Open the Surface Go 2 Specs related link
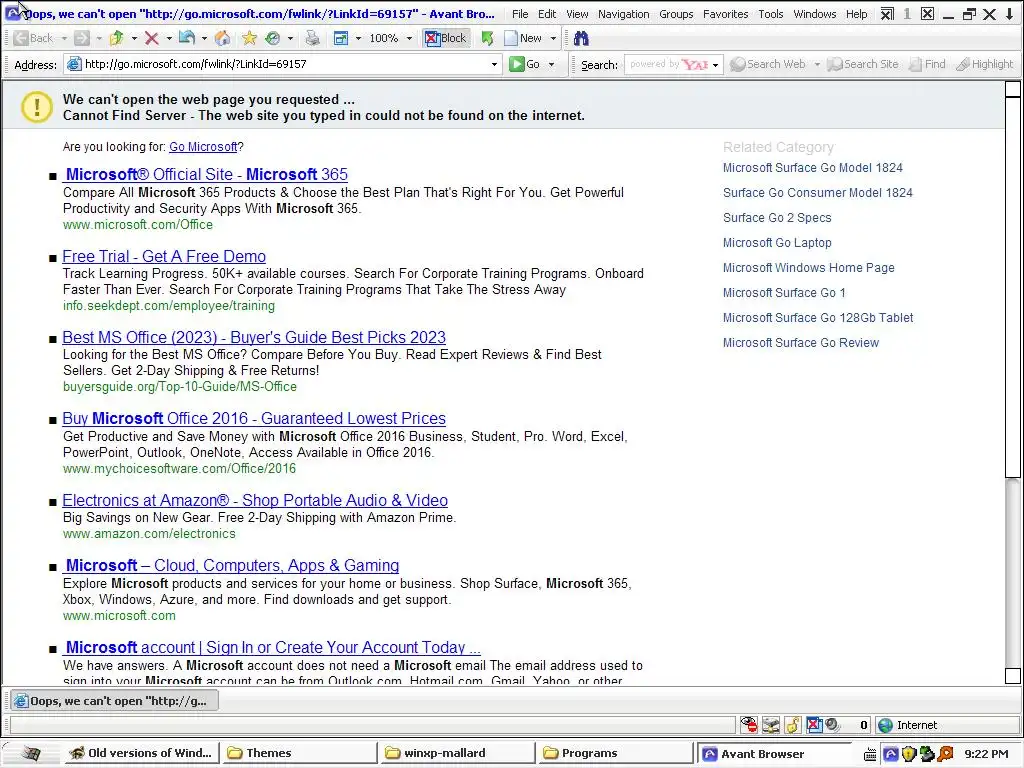 click(x=776, y=217)
